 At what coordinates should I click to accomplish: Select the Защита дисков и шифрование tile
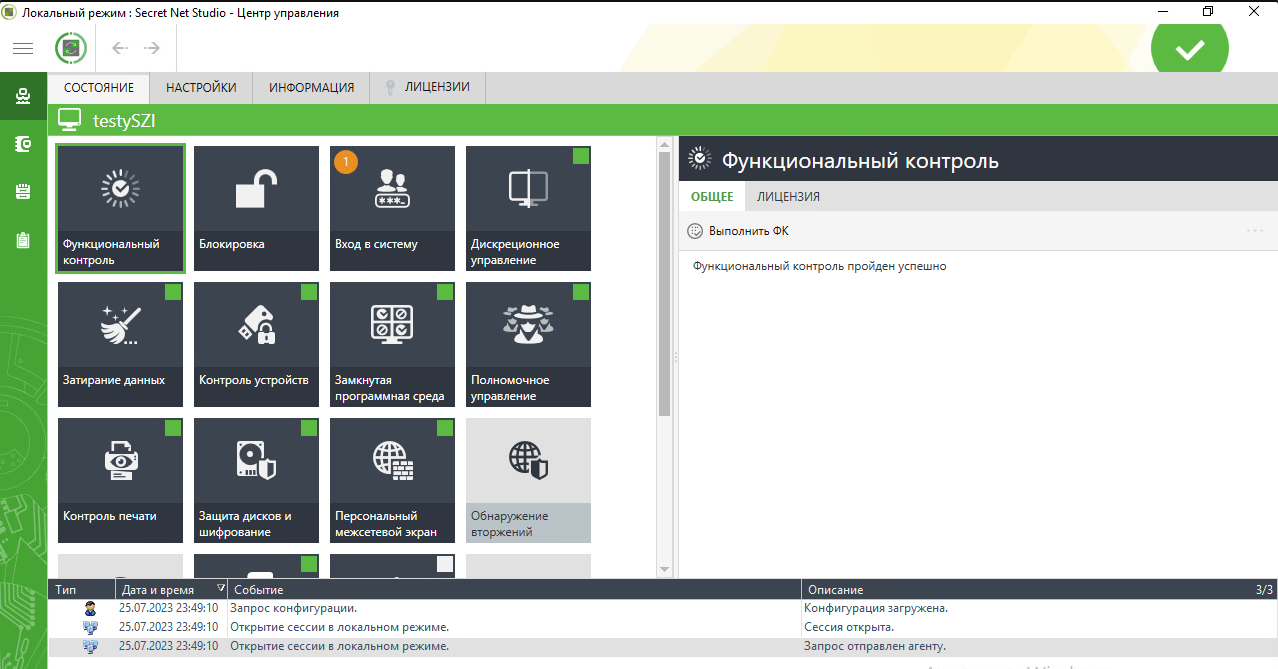(x=256, y=481)
